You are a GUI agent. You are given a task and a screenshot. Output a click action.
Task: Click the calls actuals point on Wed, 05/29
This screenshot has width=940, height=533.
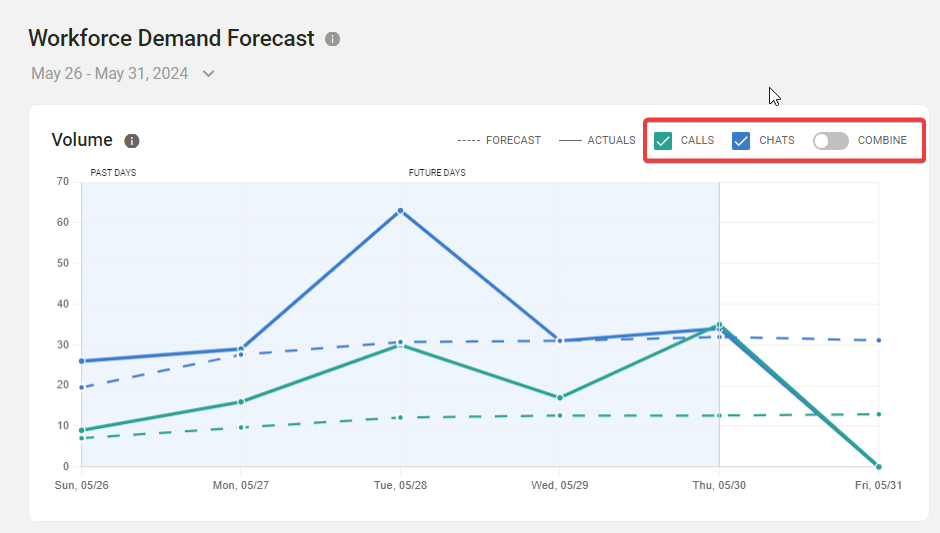[x=560, y=397]
